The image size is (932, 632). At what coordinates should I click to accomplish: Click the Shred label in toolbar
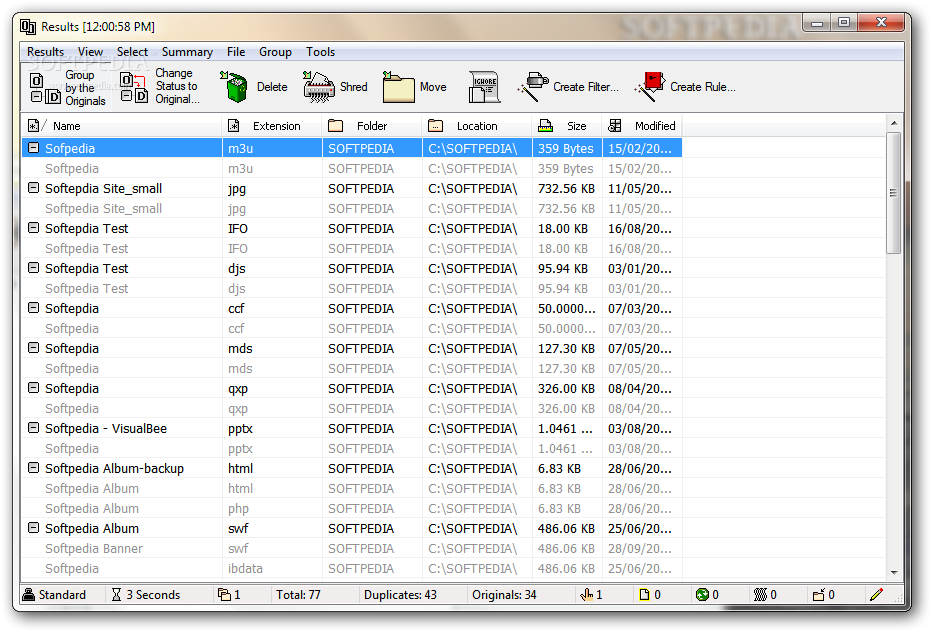[354, 87]
